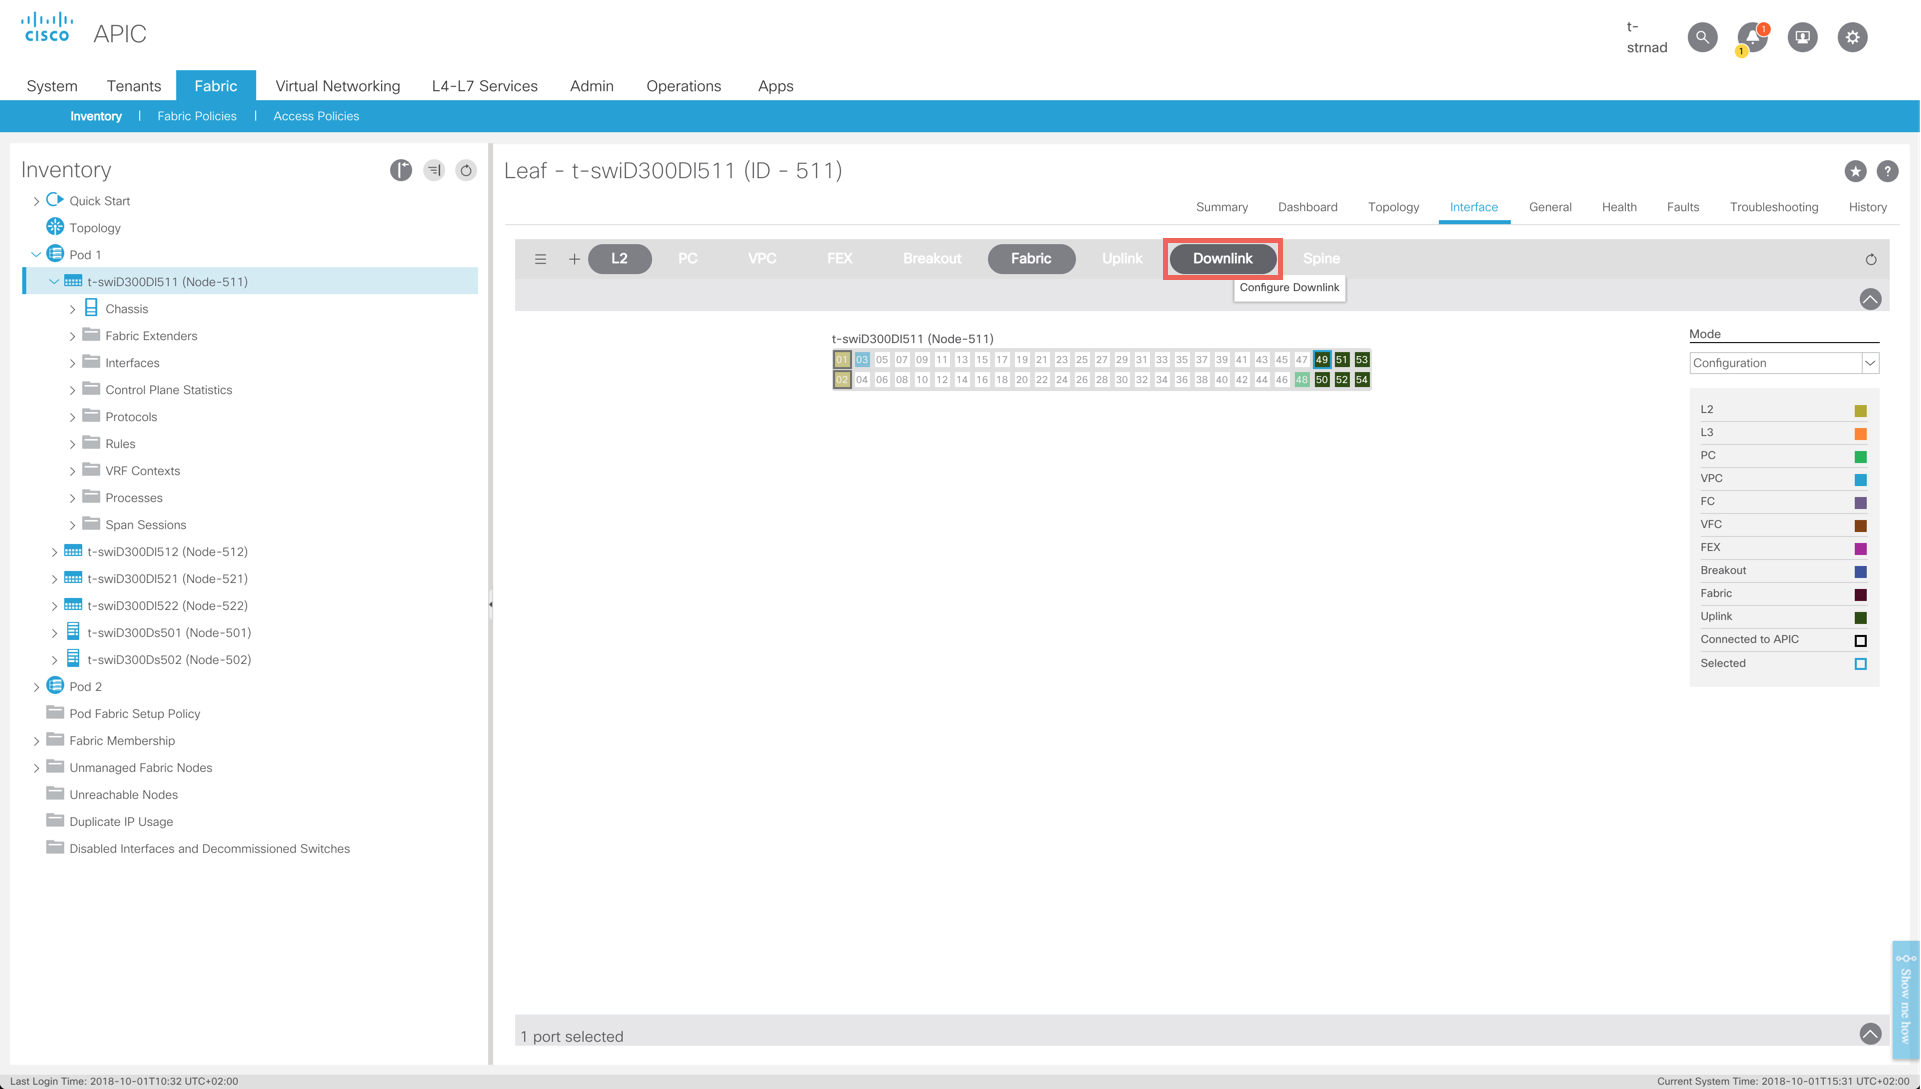
Task: Click the settings gear icon
Action: tap(1852, 37)
